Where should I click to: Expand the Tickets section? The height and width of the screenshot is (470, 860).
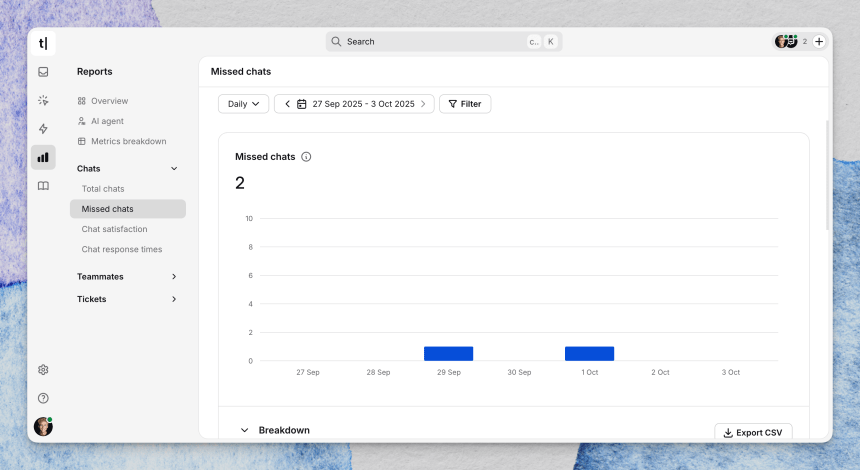(x=128, y=299)
